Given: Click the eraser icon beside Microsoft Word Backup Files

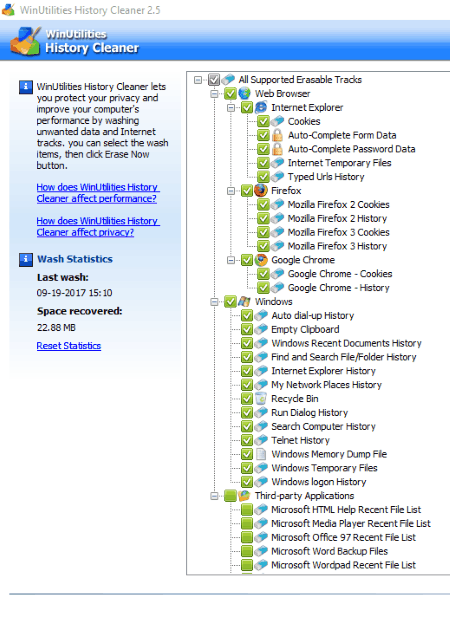Looking at the screenshot, I should click(261, 551).
